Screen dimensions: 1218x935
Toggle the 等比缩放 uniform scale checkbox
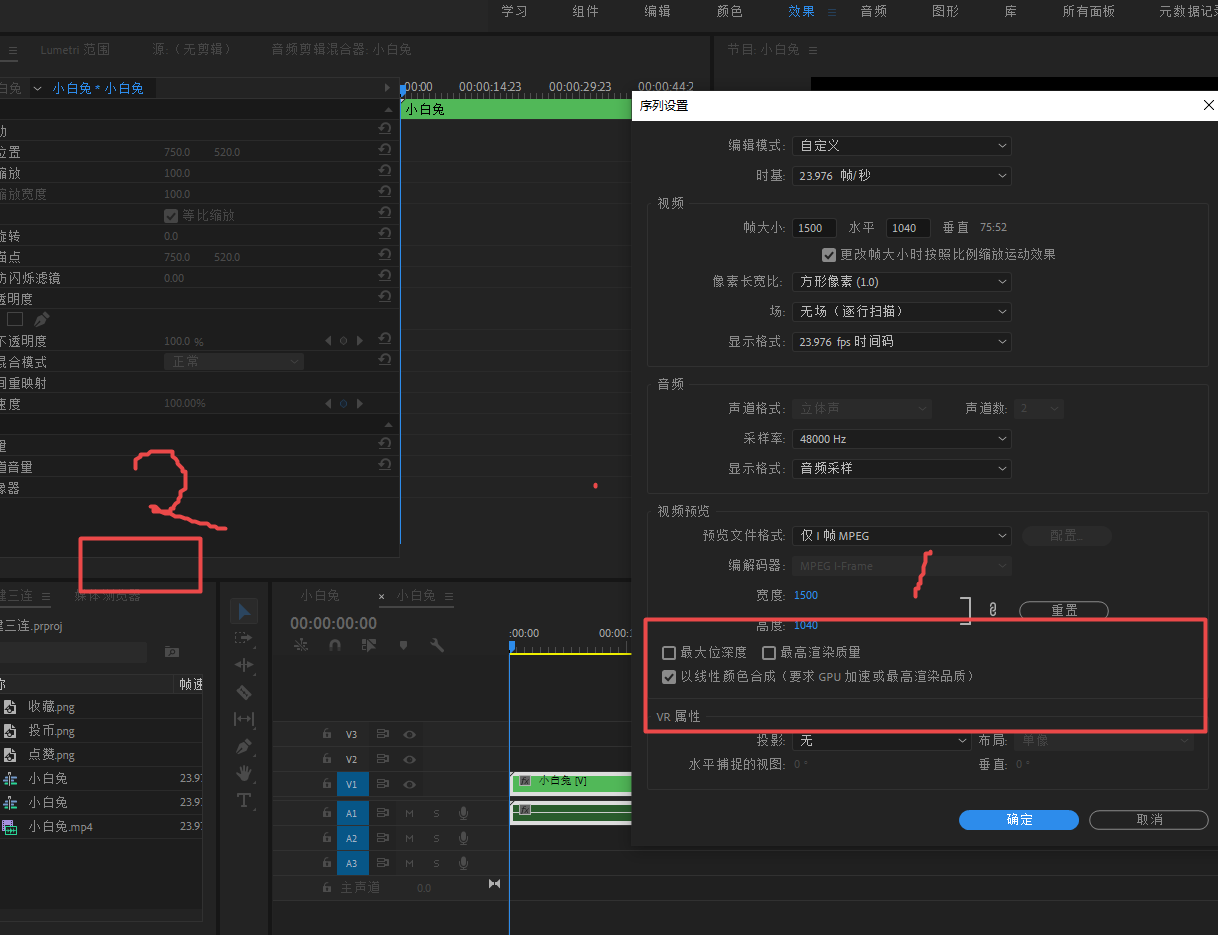coord(171,215)
